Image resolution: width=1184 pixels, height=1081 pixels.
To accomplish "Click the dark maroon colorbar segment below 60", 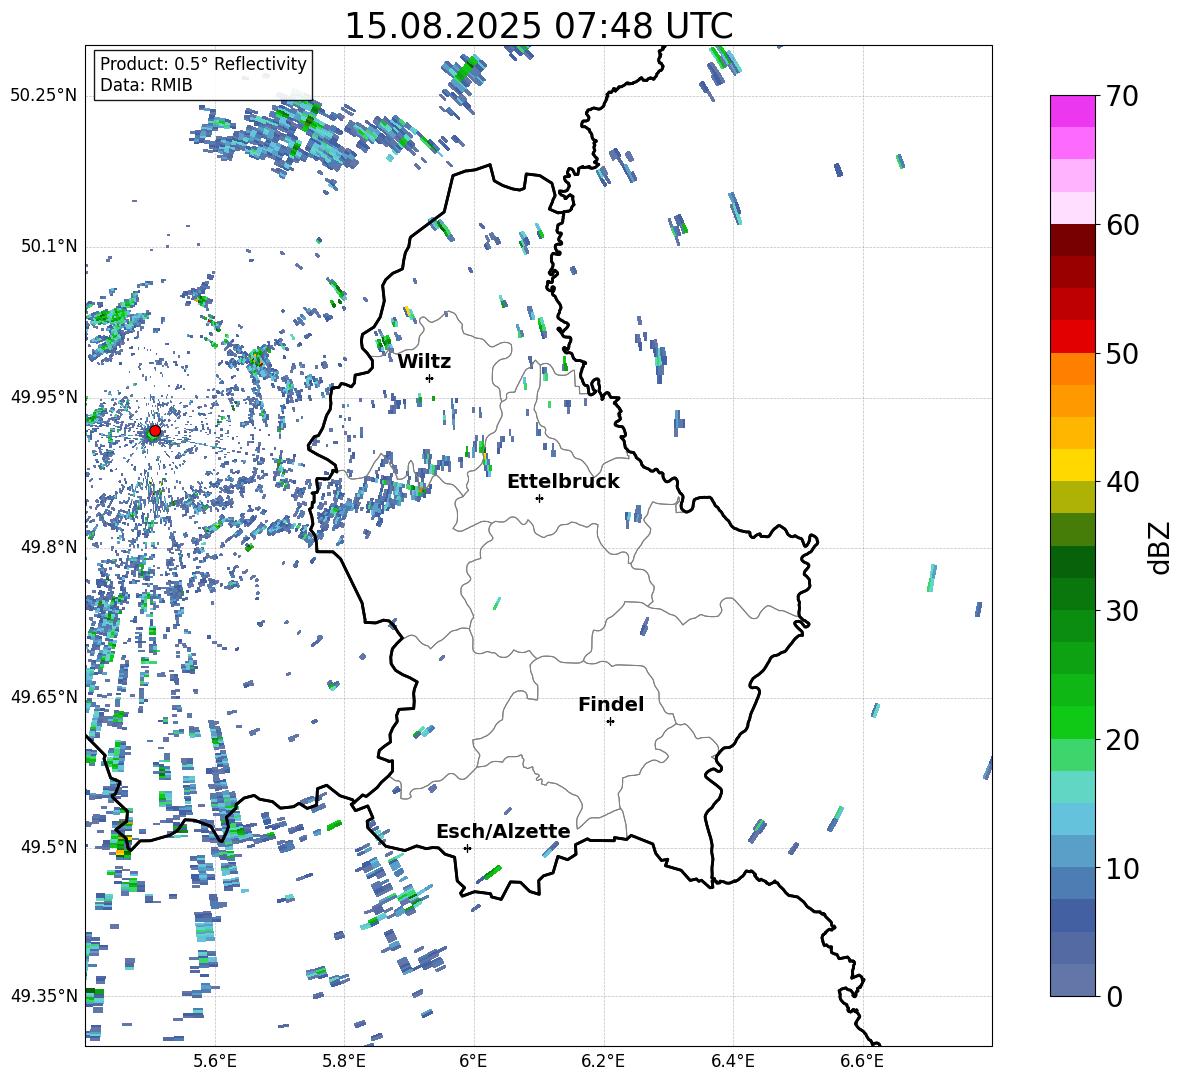I will pyautogui.click(x=1073, y=240).
